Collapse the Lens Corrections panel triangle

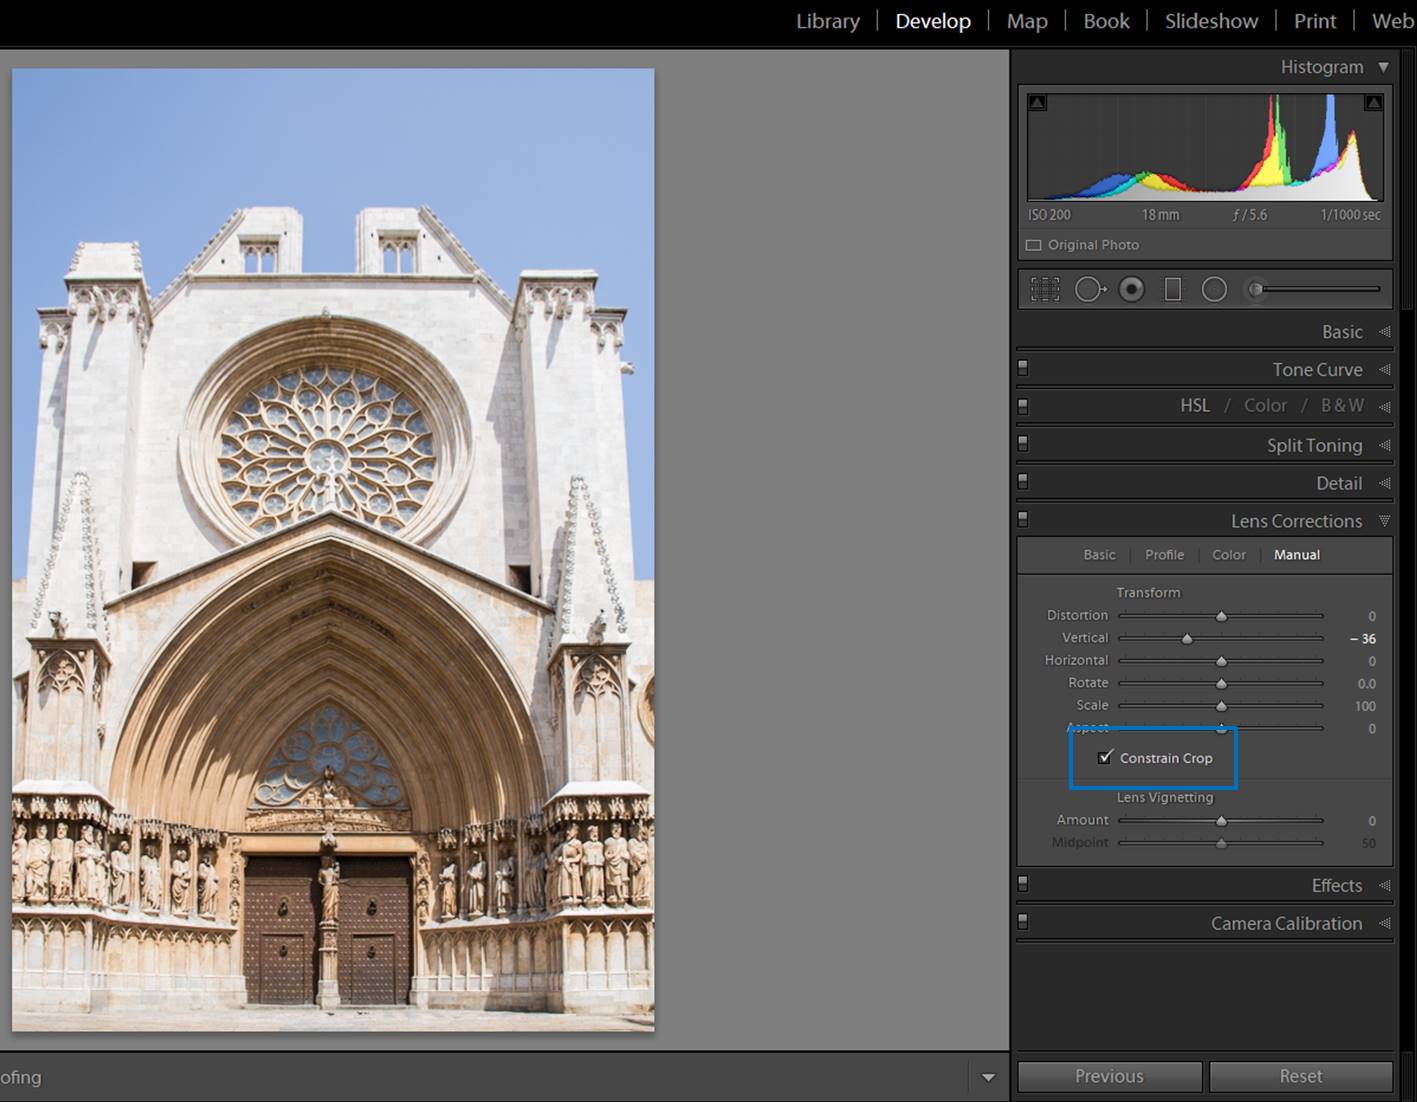tap(1385, 521)
